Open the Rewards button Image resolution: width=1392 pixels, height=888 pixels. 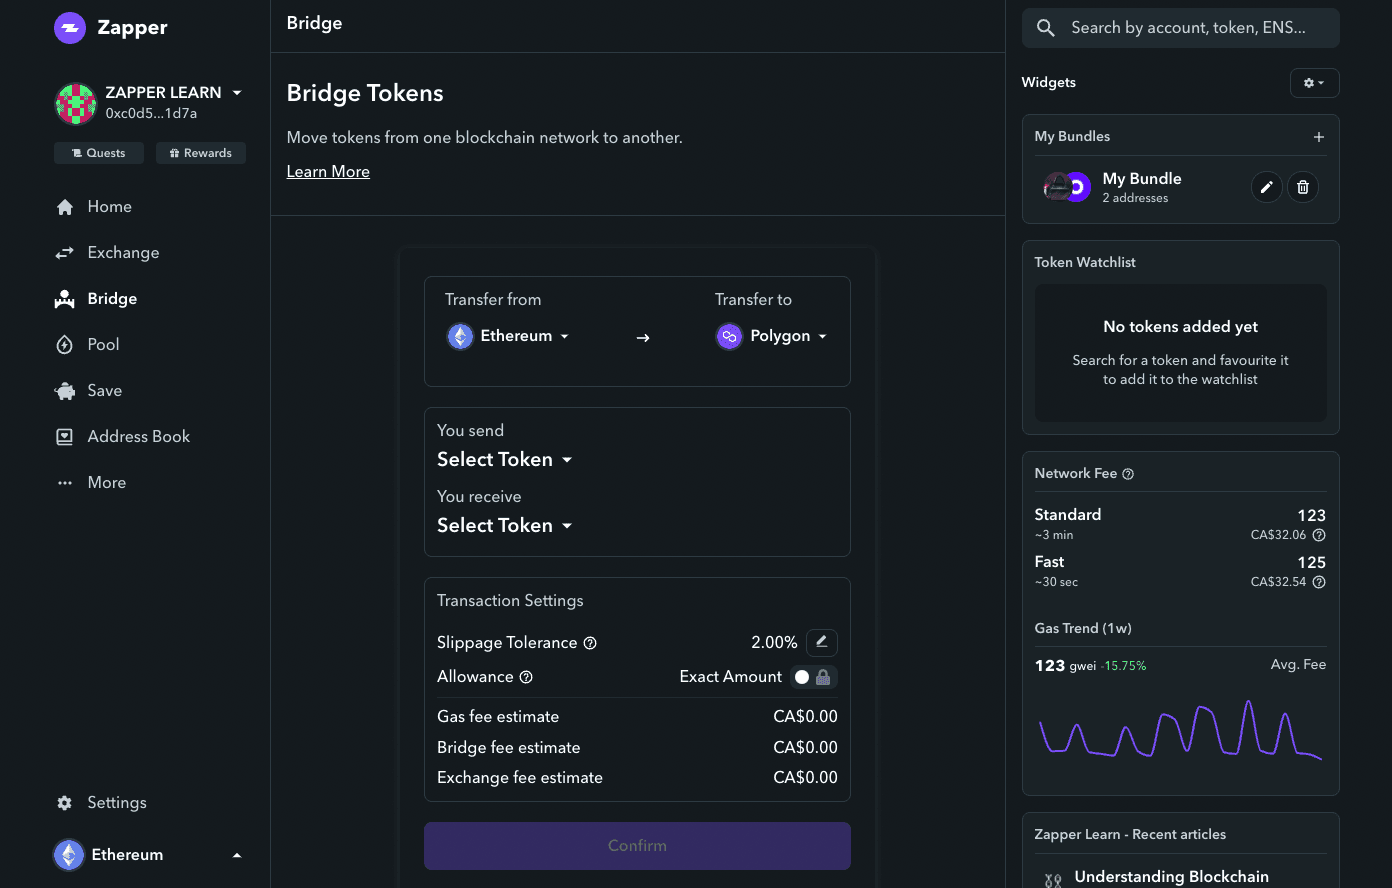[201, 153]
